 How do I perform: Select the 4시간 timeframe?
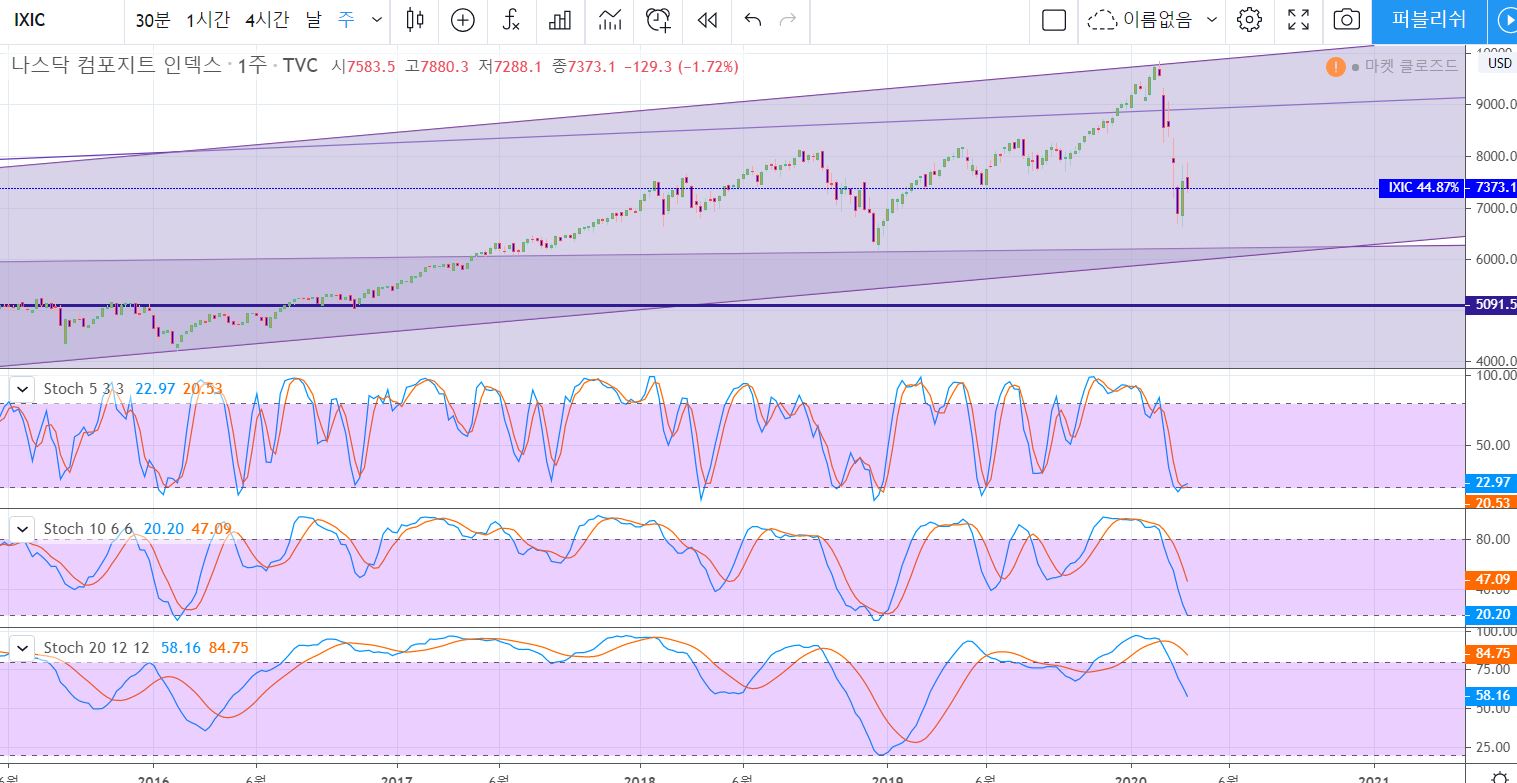pos(266,19)
